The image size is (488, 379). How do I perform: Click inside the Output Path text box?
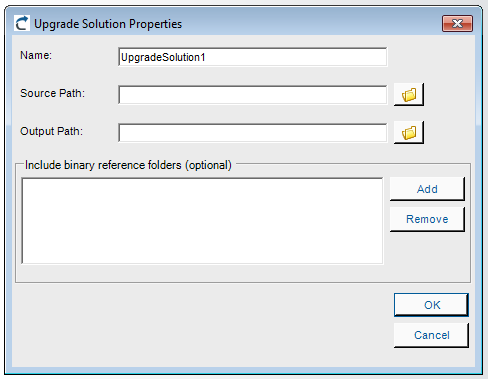pos(253,133)
